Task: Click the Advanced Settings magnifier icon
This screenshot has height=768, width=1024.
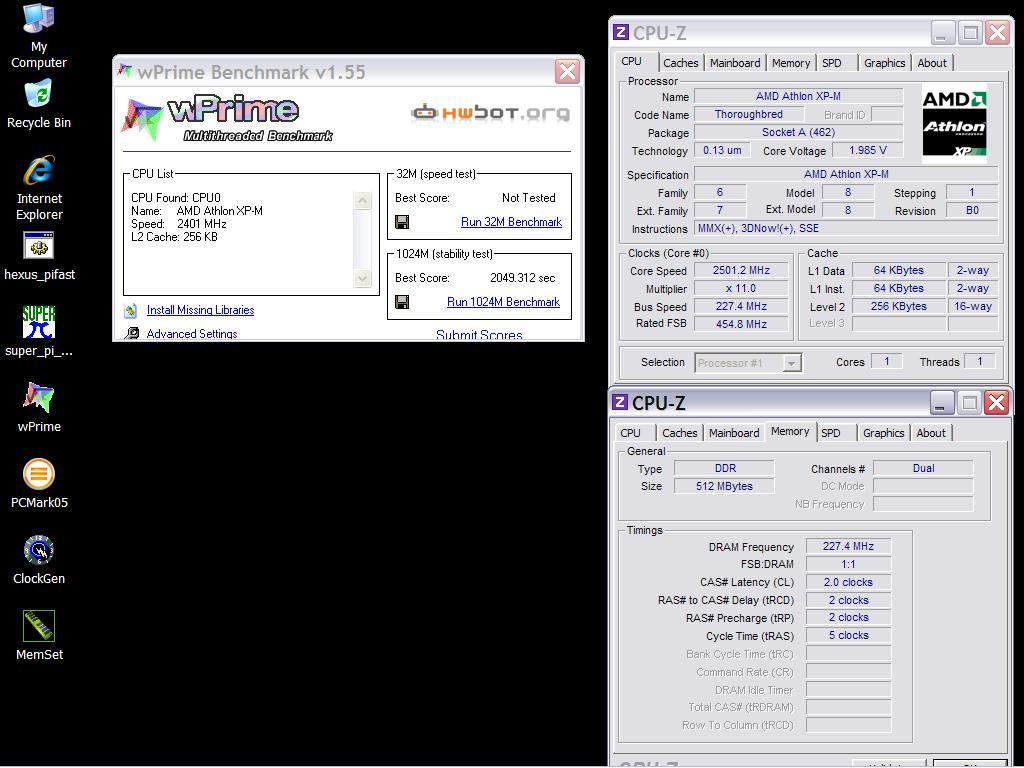Action: (131, 333)
